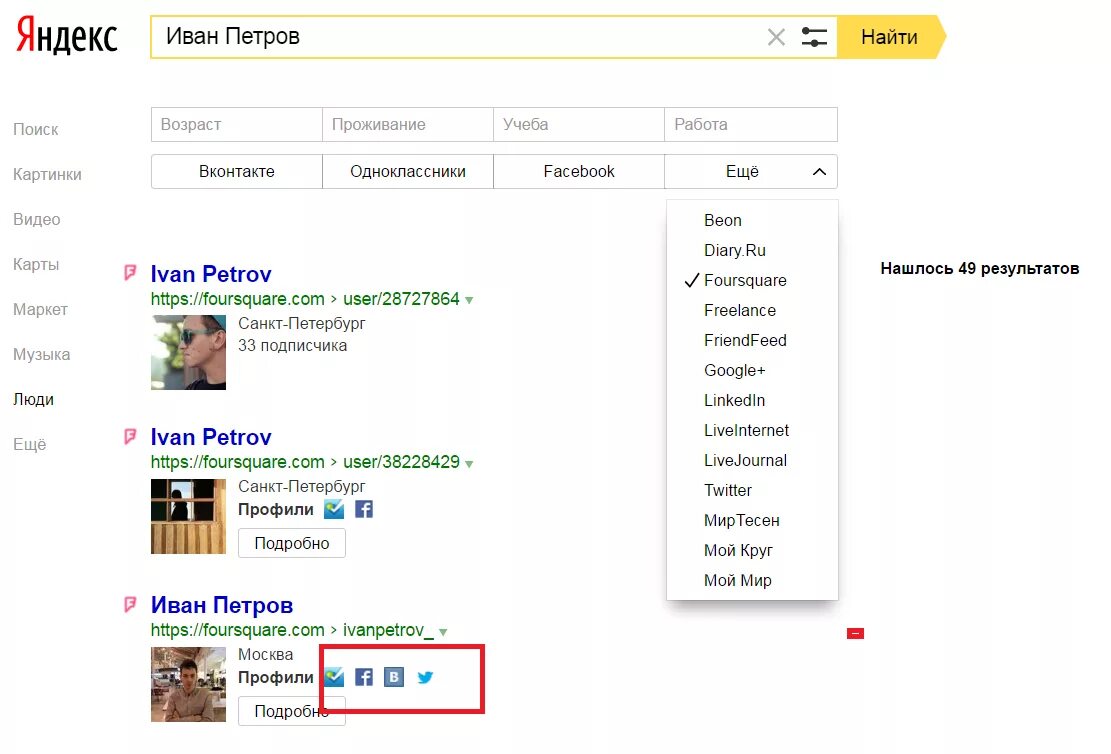Open foursquare.com user/28727864 URL link

pos(305,299)
